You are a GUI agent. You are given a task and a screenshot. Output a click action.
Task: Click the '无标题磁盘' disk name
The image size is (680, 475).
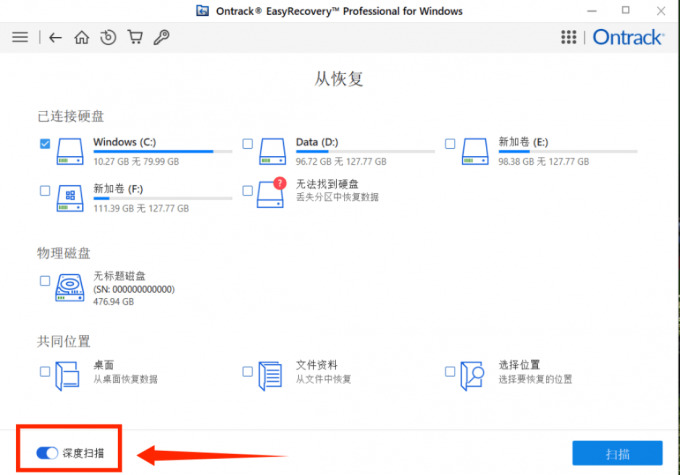pyautogui.click(x=119, y=276)
